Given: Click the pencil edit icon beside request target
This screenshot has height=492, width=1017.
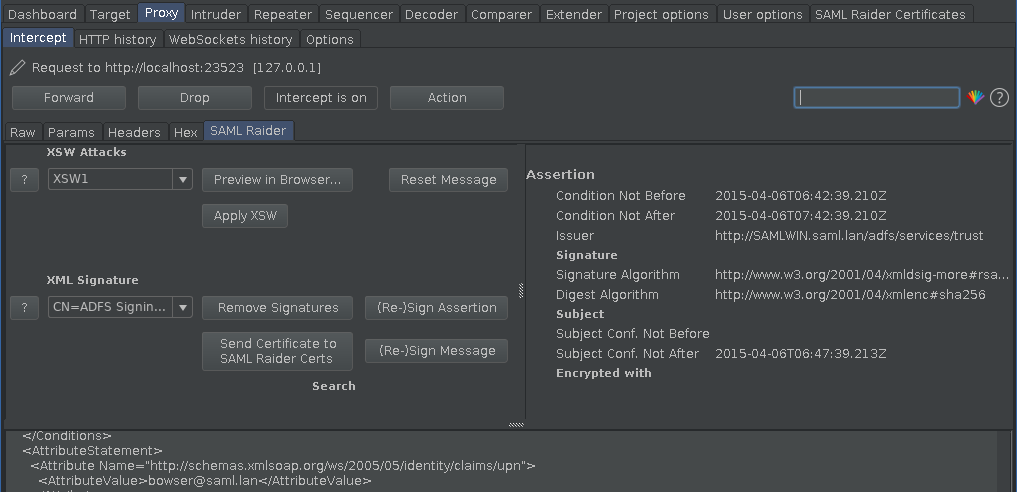Looking at the screenshot, I should click(18, 67).
